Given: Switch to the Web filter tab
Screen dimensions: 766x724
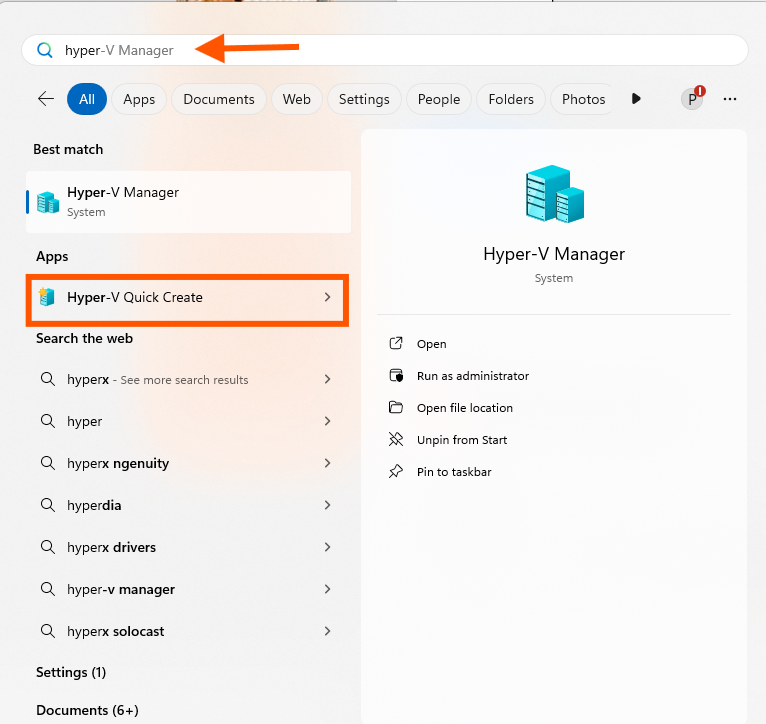Looking at the screenshot, I should click(x=297, y=99).
